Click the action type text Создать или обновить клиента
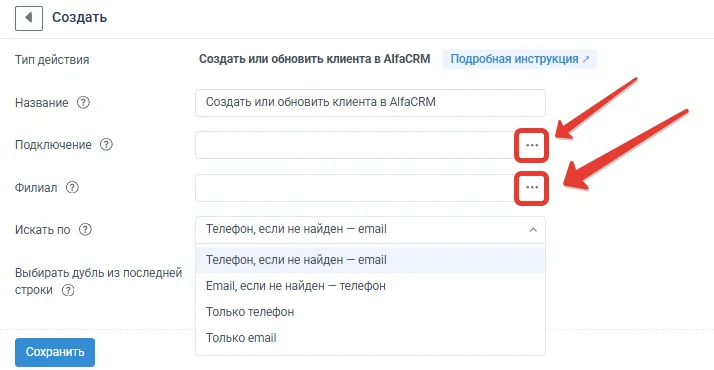The width and height of the screenshot is (714, 370). pos(315,59)
